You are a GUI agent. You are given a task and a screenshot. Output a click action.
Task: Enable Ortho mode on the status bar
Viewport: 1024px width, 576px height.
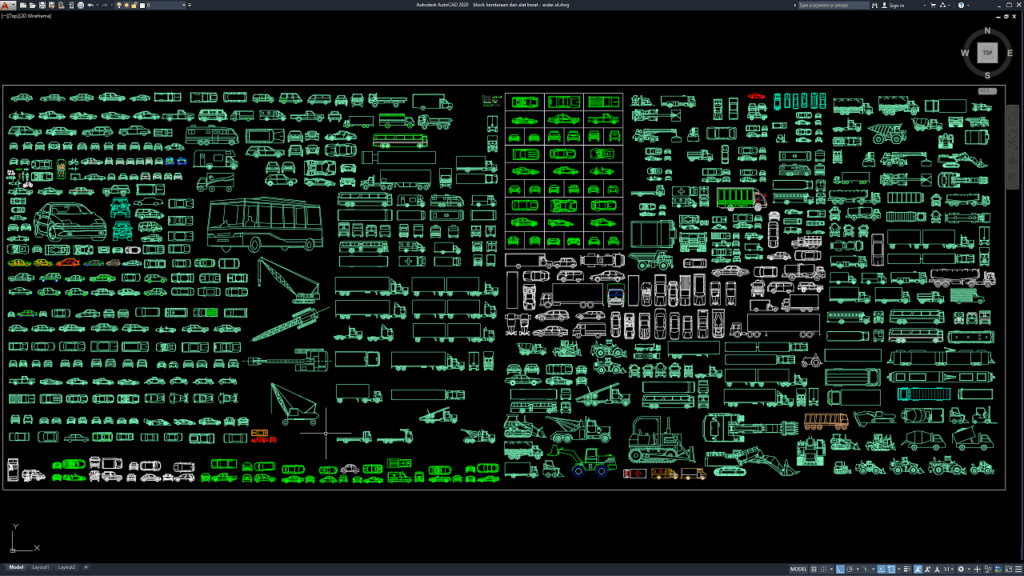coord(840,568)
